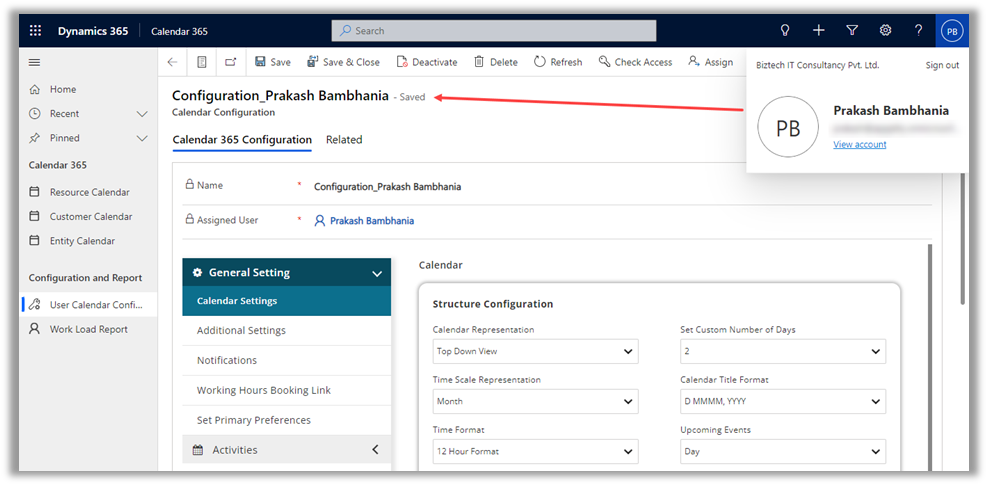Viewport: 988px width, 485px height.
Task: Click the question mark help icon
Action: pos(918,31)
